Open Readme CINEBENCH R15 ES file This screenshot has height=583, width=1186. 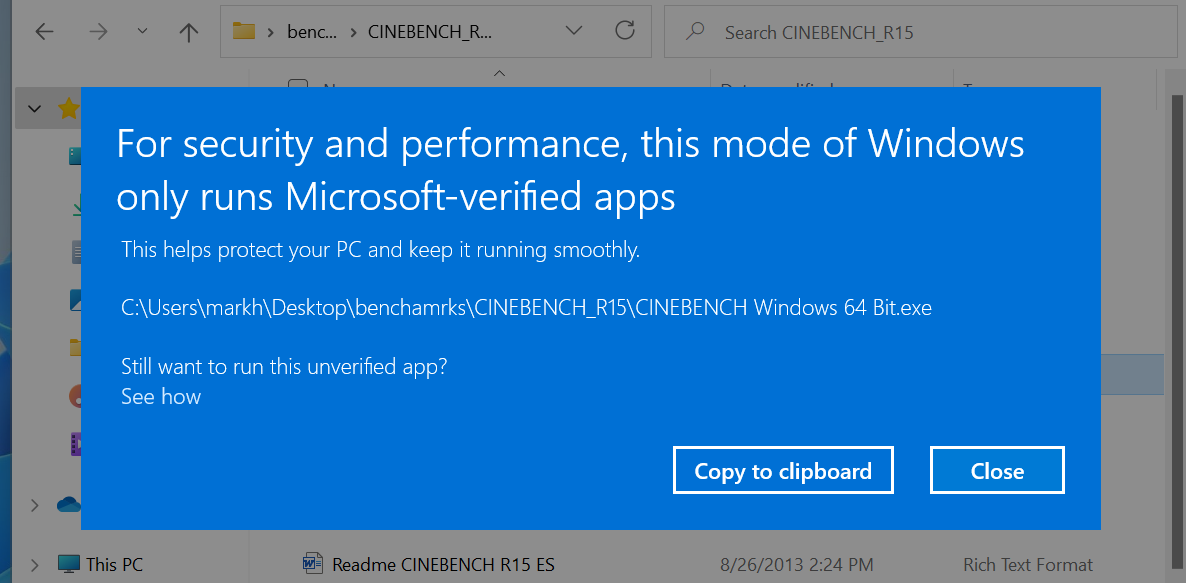[442, 565]
